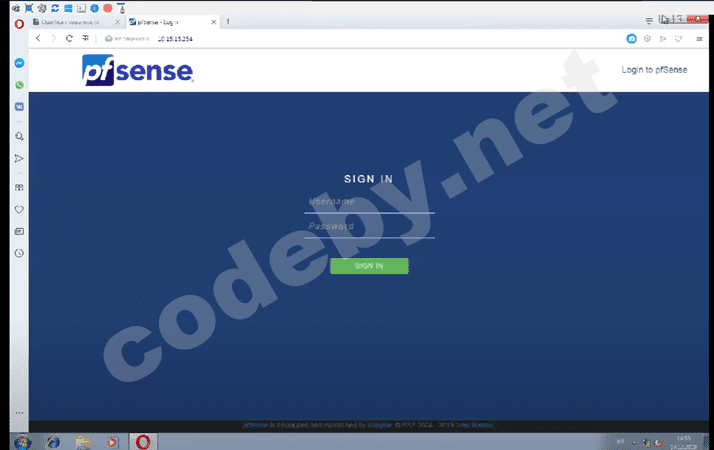
Task: Open the Speed Dial start page button
Action: click(x=85, y=38)
